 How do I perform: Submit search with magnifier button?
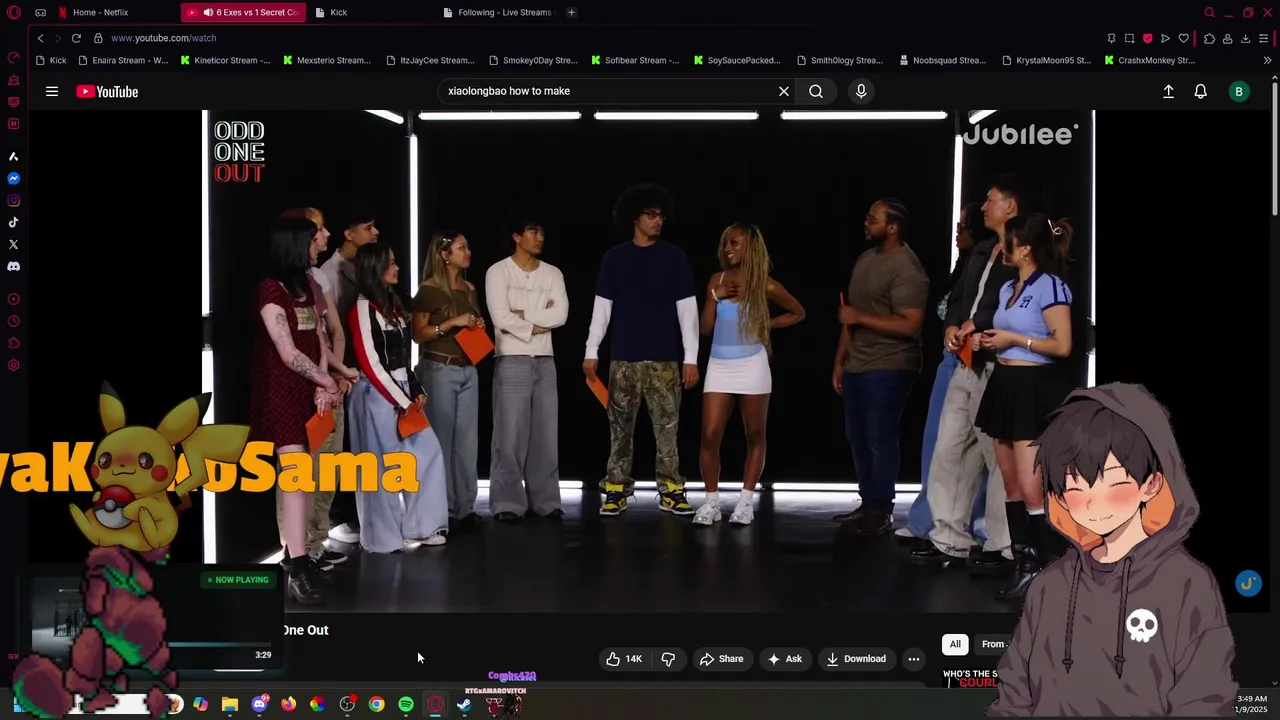[816, 91]
